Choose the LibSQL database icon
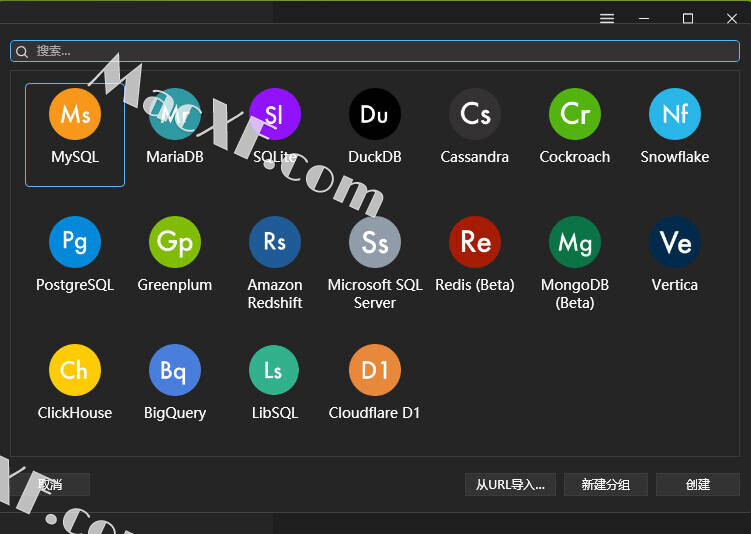The image size is (751, 534). 274,370
